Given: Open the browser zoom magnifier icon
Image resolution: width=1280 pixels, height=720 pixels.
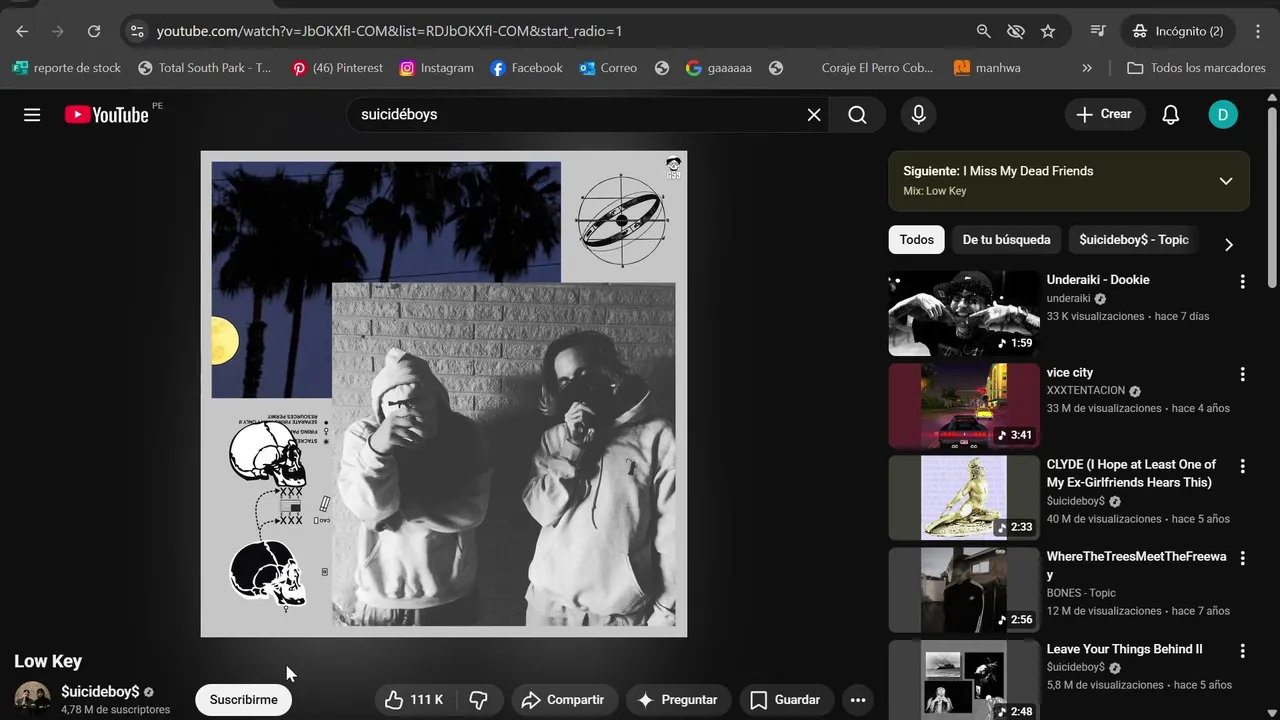Looking at the screenshot, I should 984,31.
